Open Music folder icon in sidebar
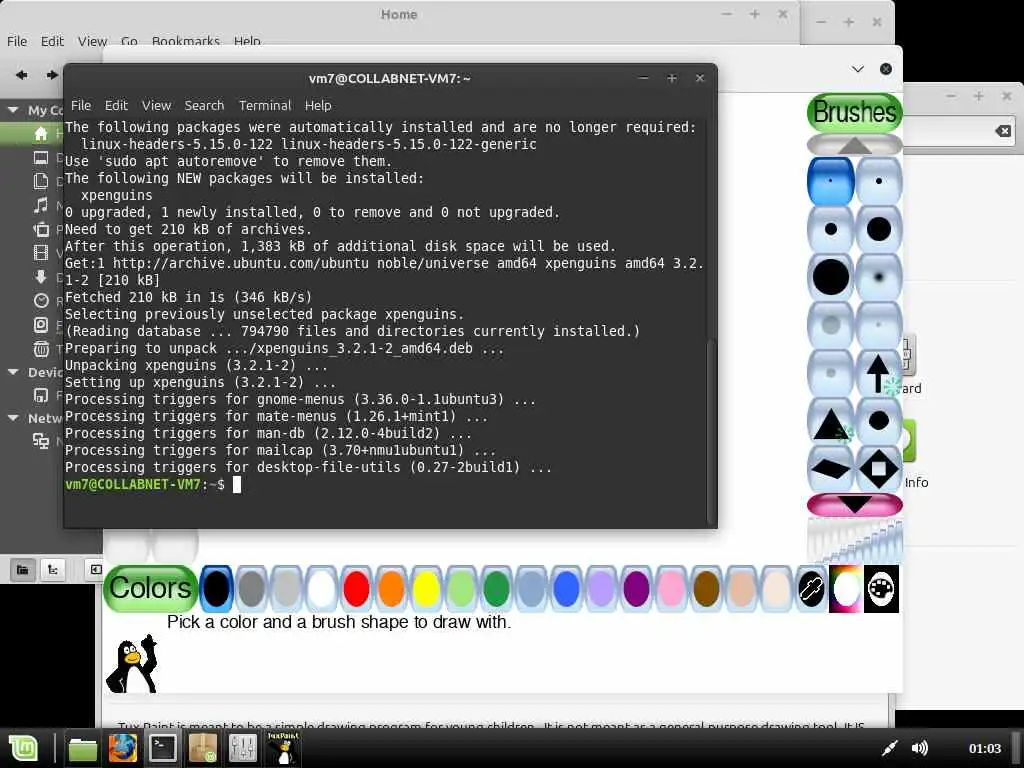1024x768 pixels. pyautogui.click(x=40, y=205)
